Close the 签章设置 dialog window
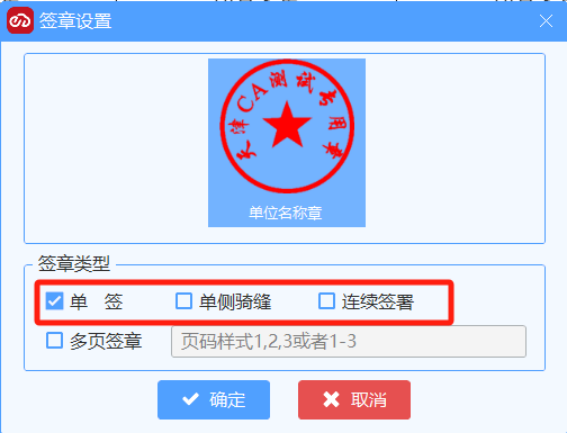The image size is (567, 433). point(546,21)
